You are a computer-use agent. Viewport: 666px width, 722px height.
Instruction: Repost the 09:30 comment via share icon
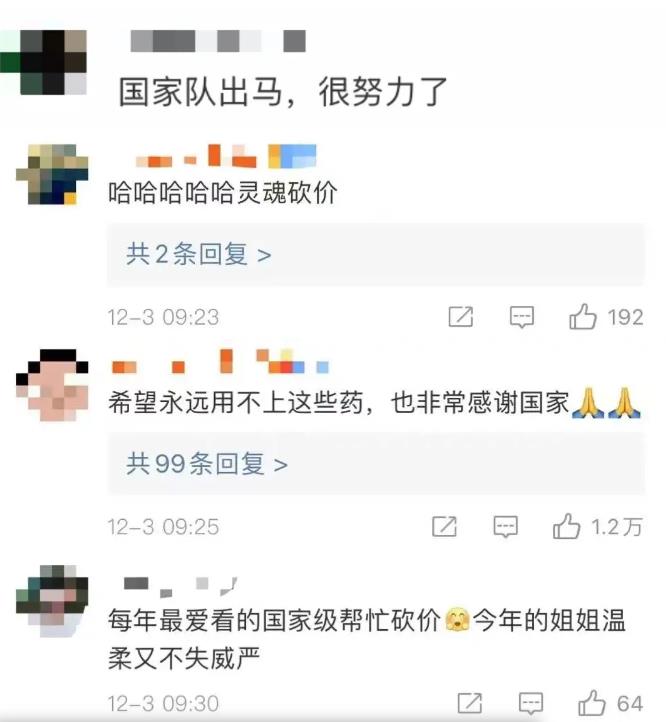[470, 703]
